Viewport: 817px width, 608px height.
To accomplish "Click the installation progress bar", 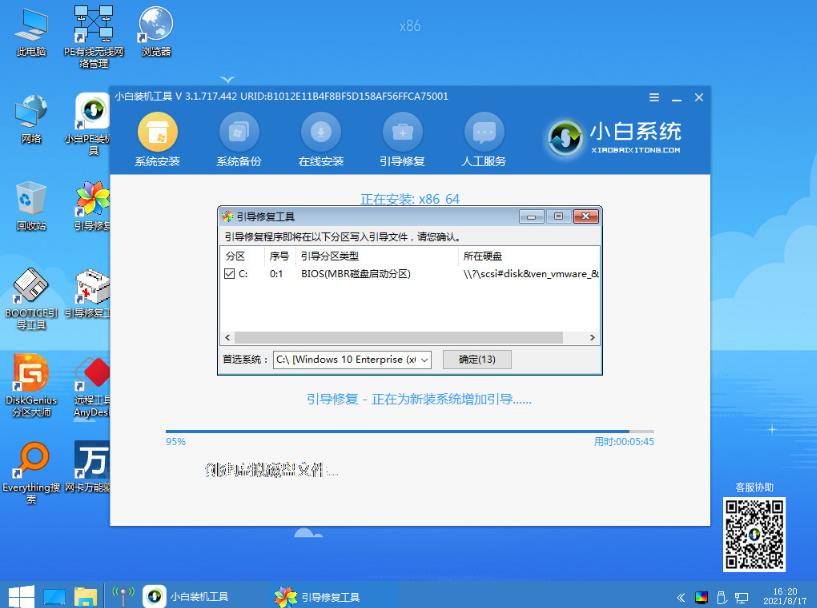I will [x=410, y=431].
